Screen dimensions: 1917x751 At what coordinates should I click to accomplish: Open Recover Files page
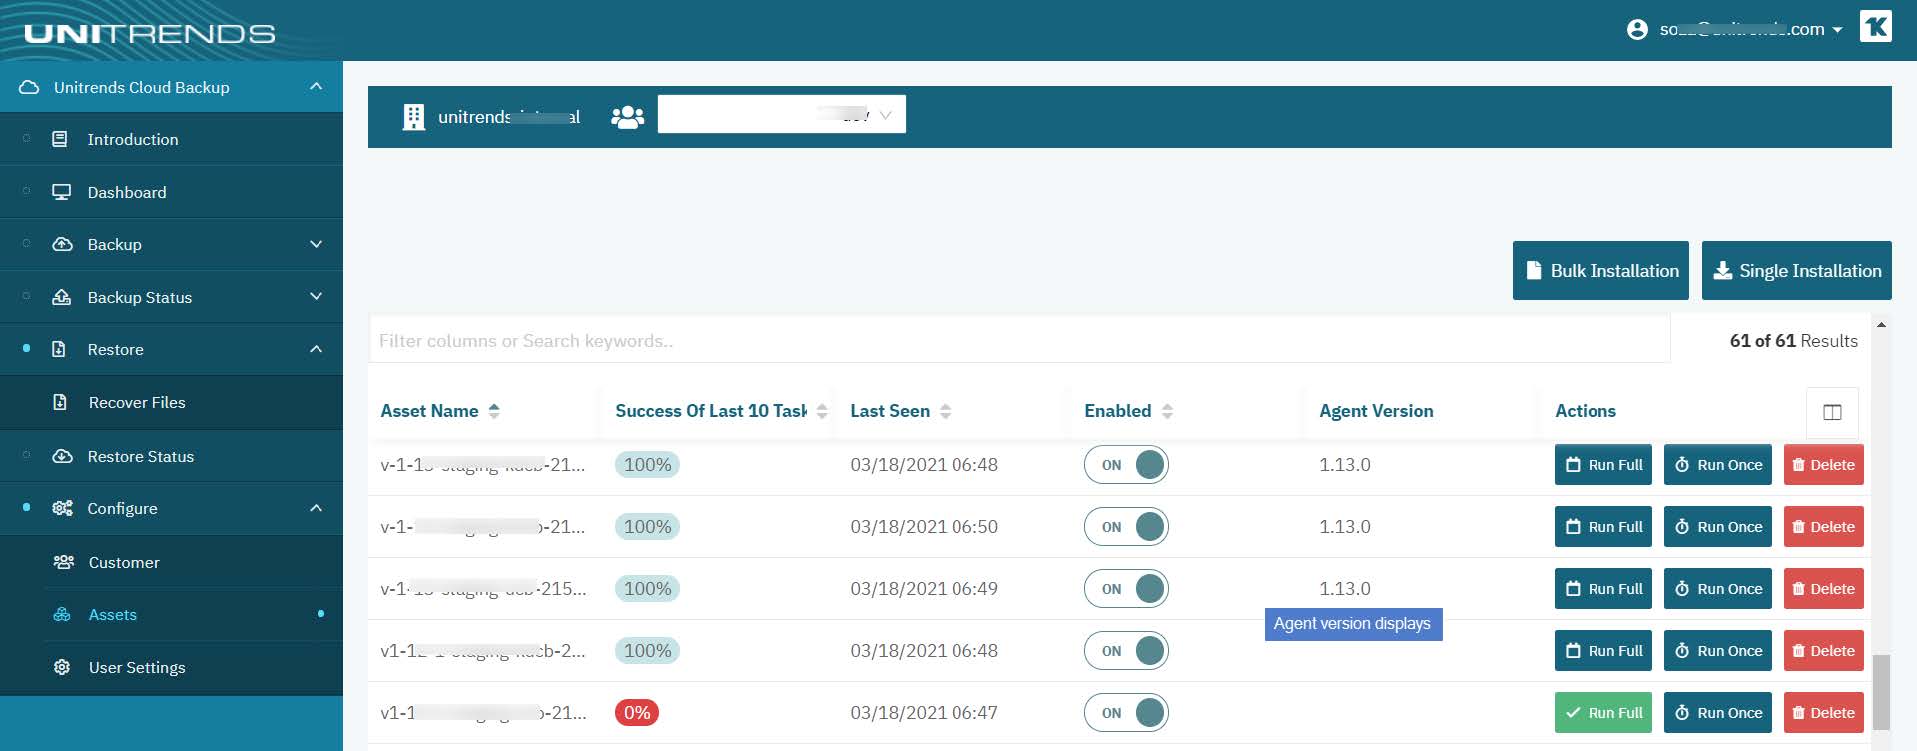pyautogui.click(x=137, y=402)
